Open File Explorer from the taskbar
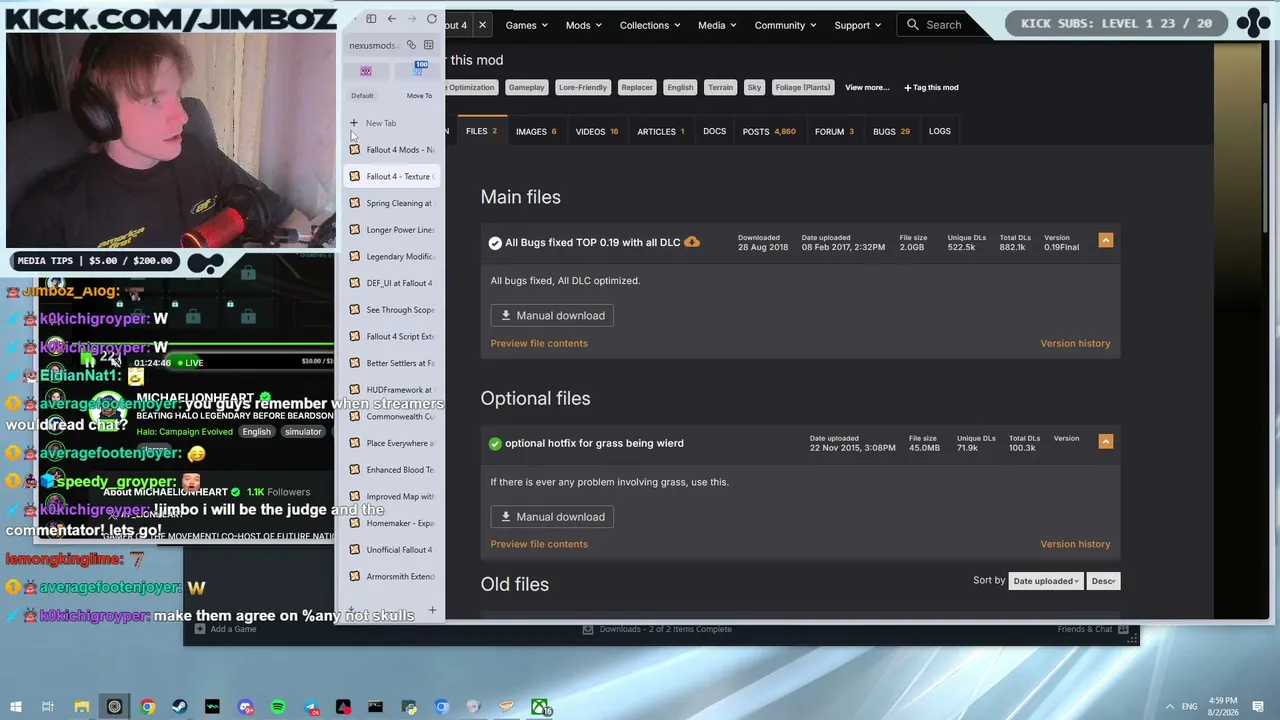This screenshot has width=1280, height=720. (x=82, y=707)
